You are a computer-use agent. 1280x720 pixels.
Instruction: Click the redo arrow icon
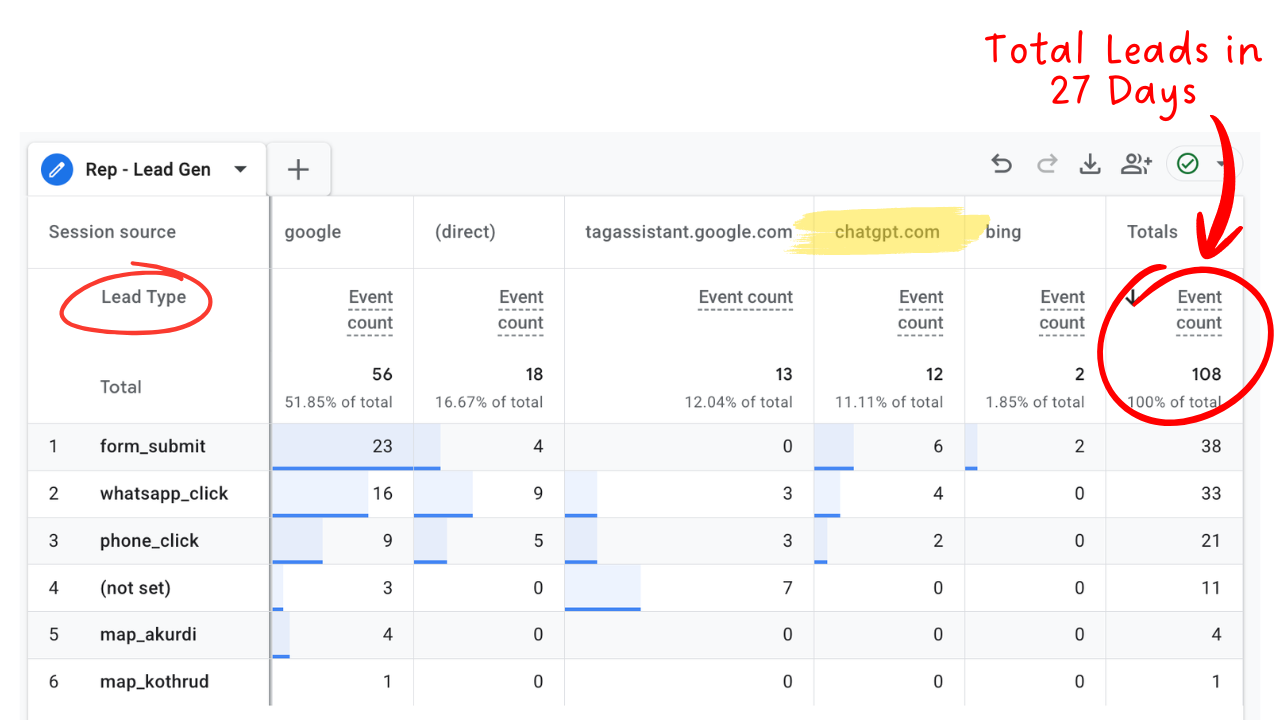point(1047,164)
